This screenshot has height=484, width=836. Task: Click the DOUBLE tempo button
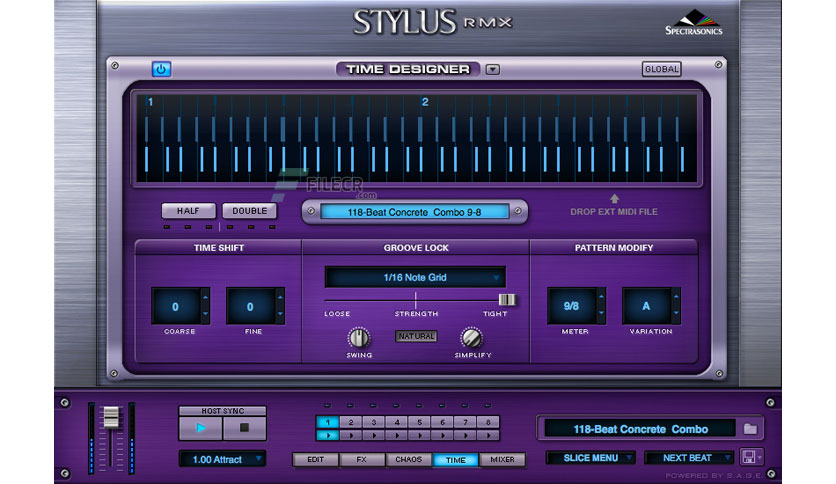click(250, 211)
